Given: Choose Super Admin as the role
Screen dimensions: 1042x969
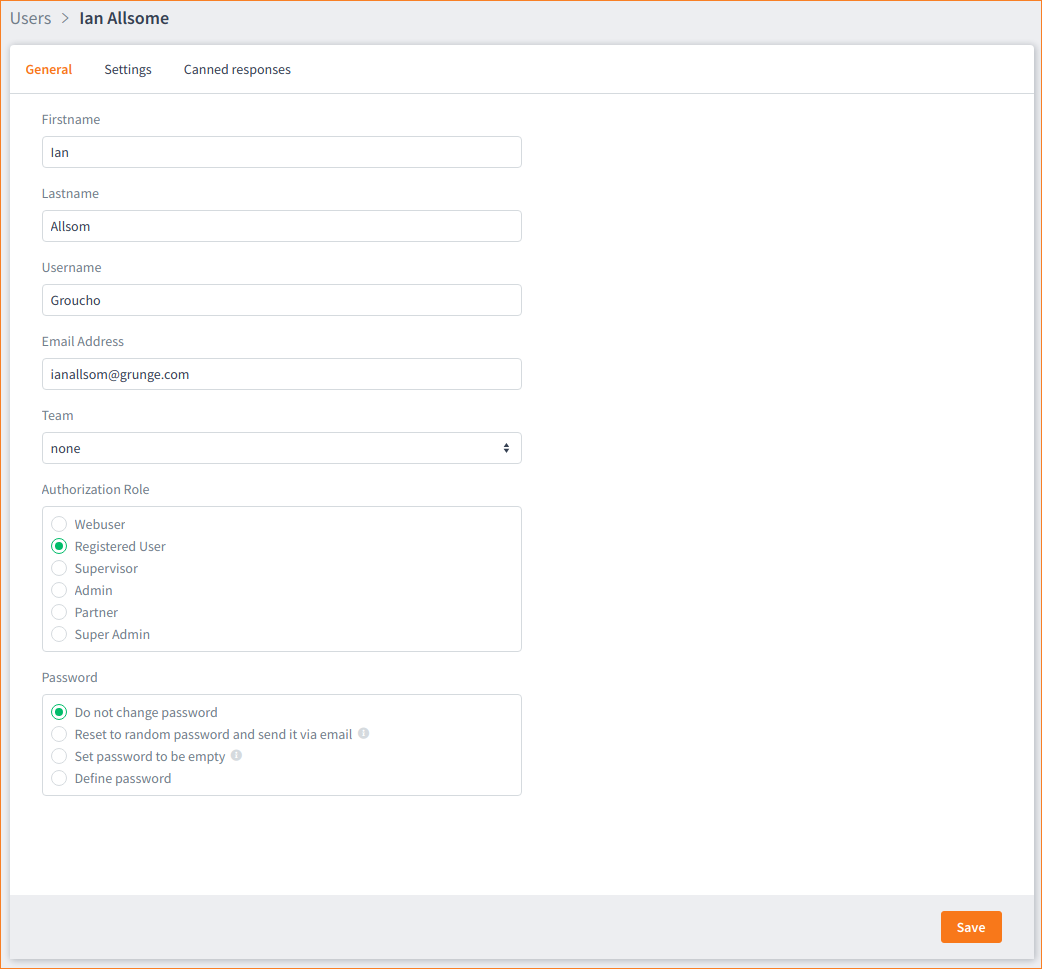Looking at the screenshot, I should (x=58, y=634).
